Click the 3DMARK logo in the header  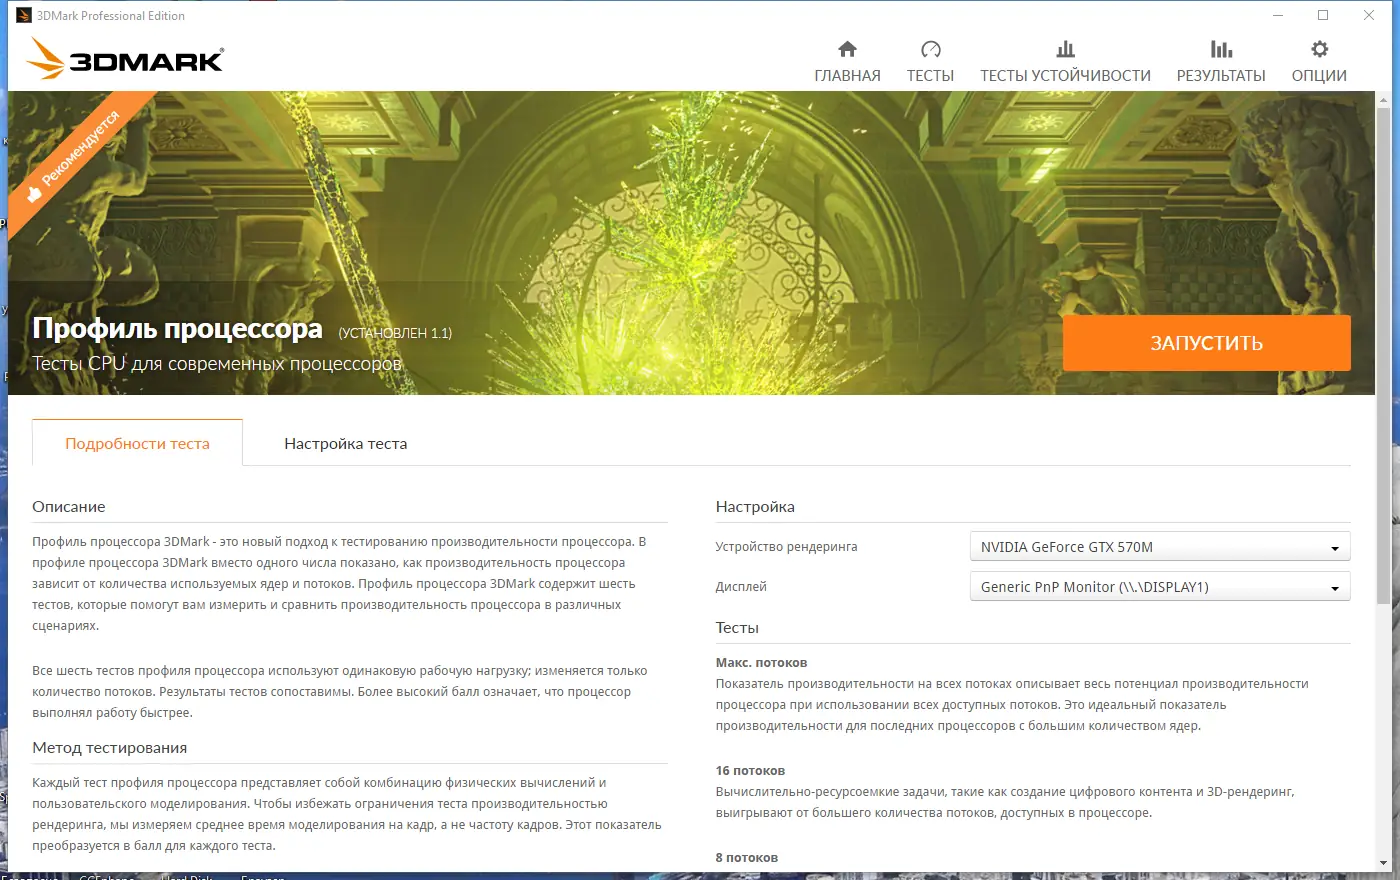coord(126,59)
